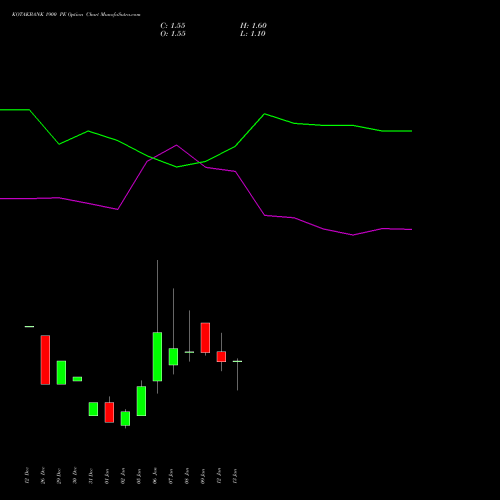Click the 29 Dec date label
Screen dimensions: 500x500
pos(59,475)
